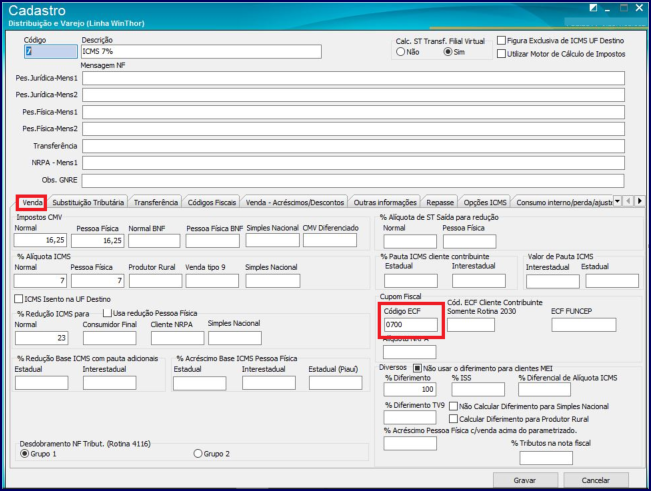Click the Cancelar button
The height and width of the screenshot is (491, 651).
click(x=595, y=480)
